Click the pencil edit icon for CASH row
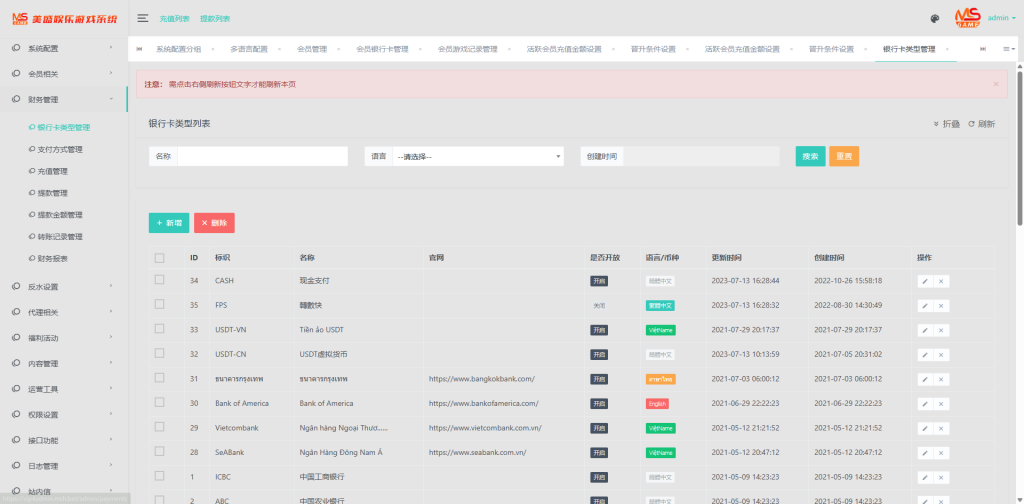 [x=925, y=281]
